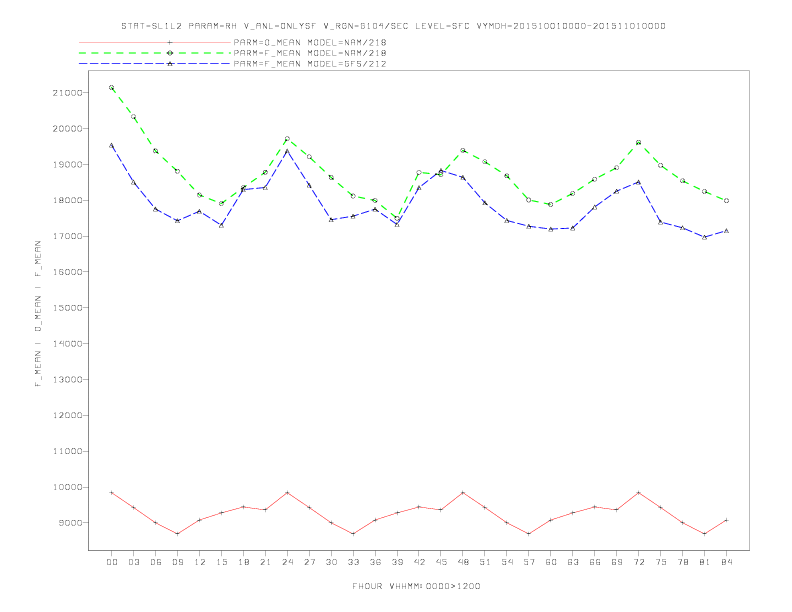792x612 pixels.
Task: Click the y-axis tick label 11000
Action: (68, 451)
